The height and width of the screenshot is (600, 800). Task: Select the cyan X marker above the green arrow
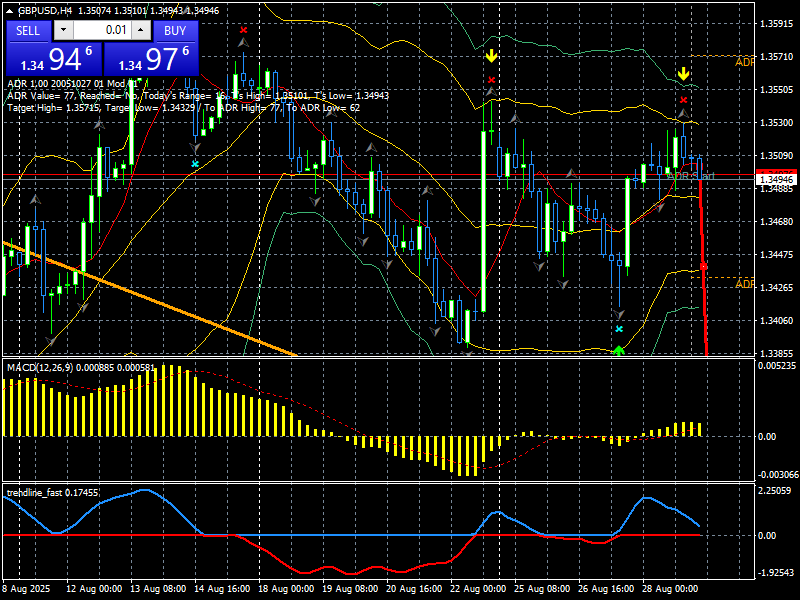coord(619,329)
